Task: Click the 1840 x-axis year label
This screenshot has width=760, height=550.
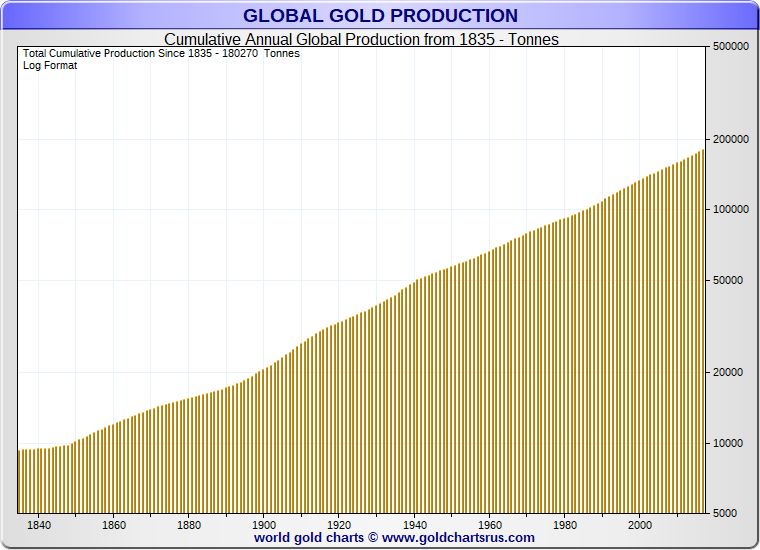Action: pos(39,524)
